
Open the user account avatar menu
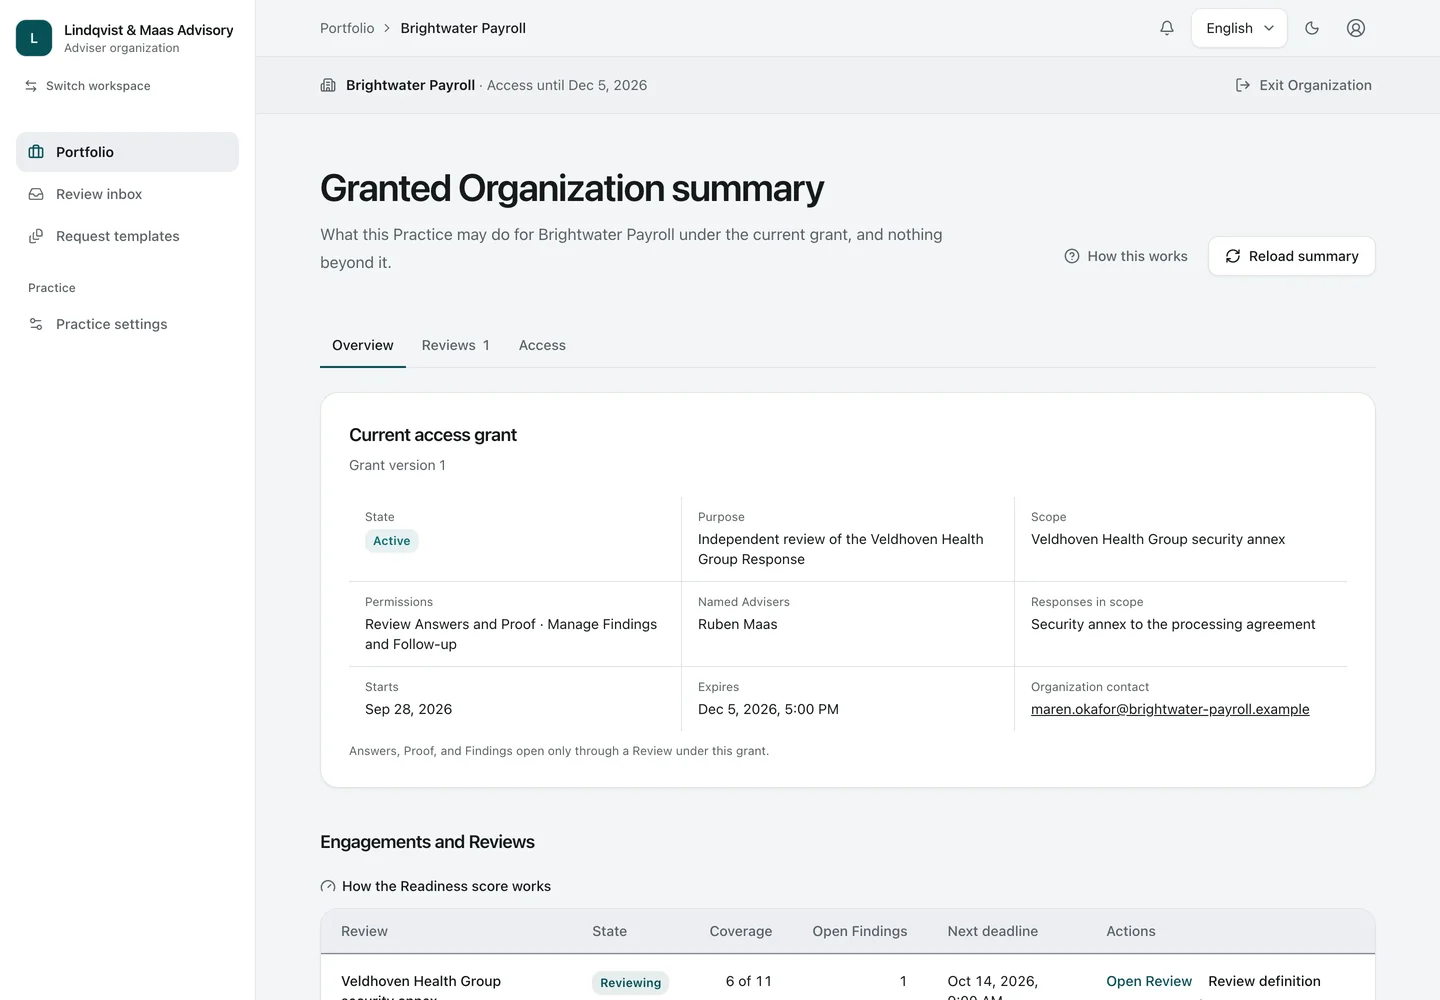[x=1356, y=28]
